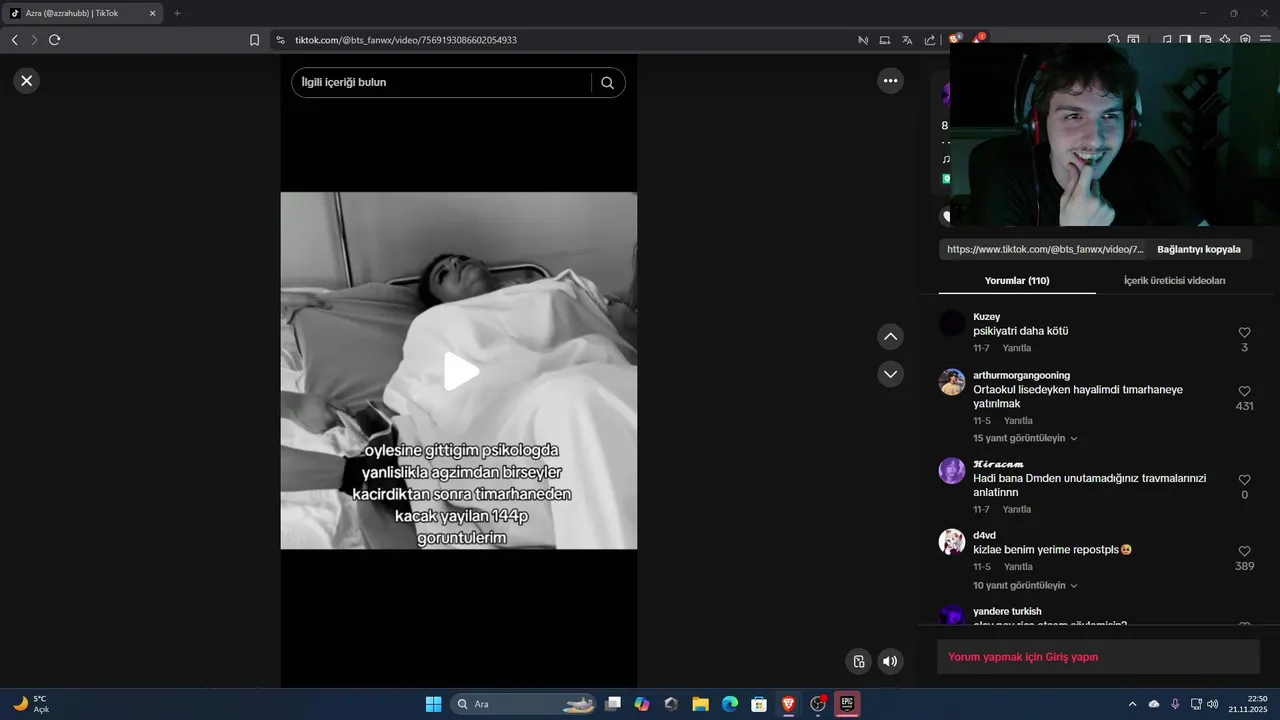Toggle the video mute speaker icon

890,661
